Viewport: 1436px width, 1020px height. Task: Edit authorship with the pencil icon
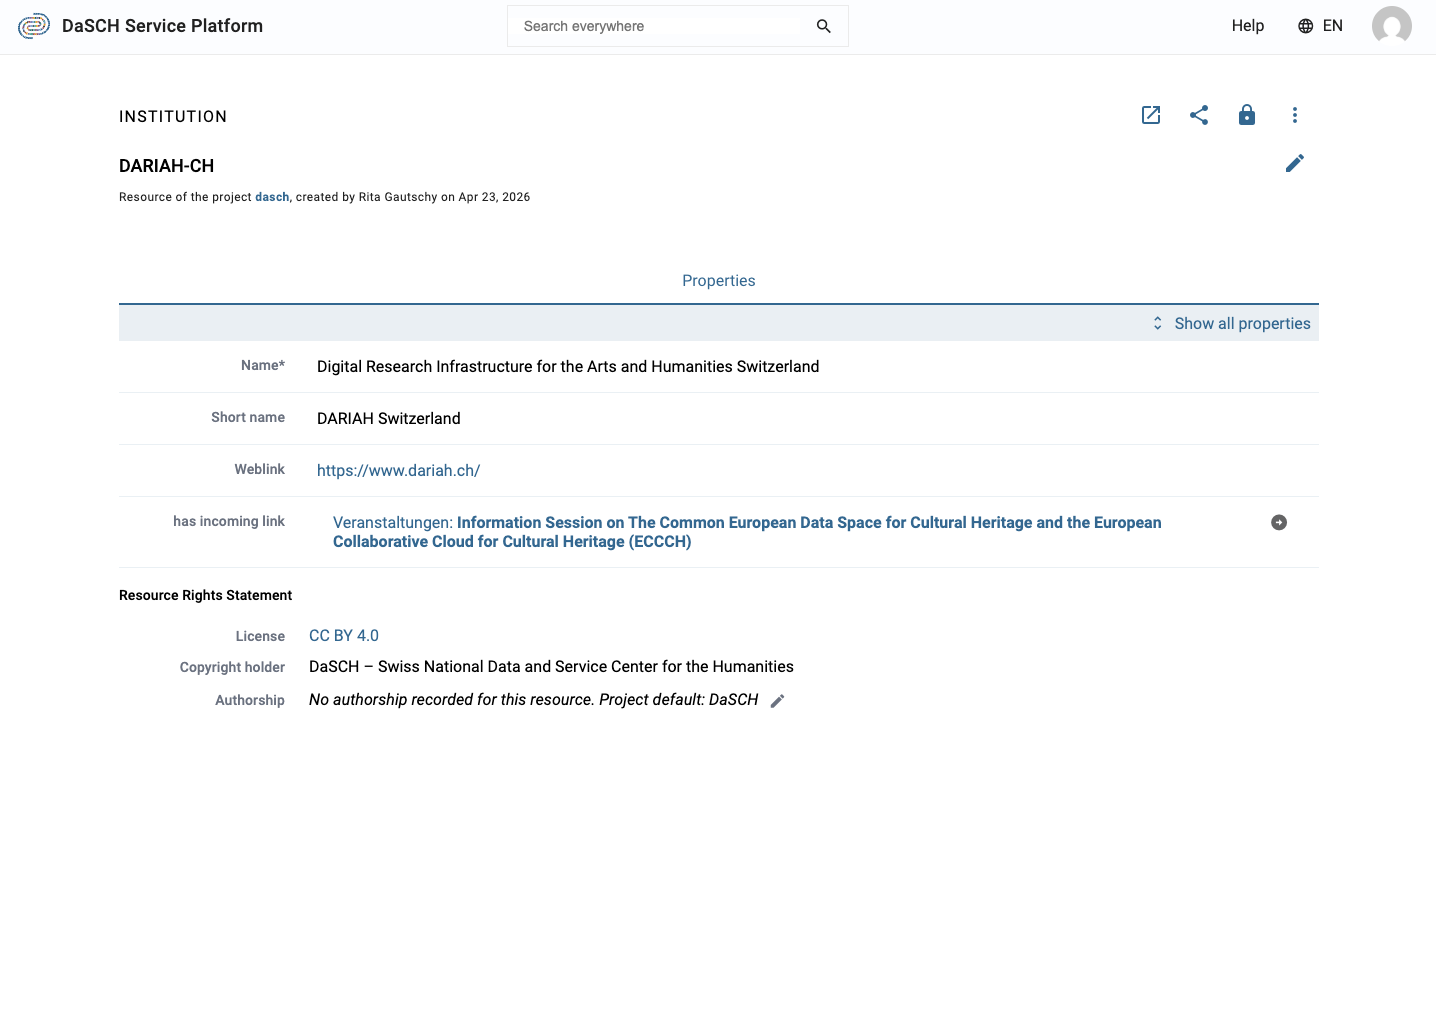[x=778, y=701]
